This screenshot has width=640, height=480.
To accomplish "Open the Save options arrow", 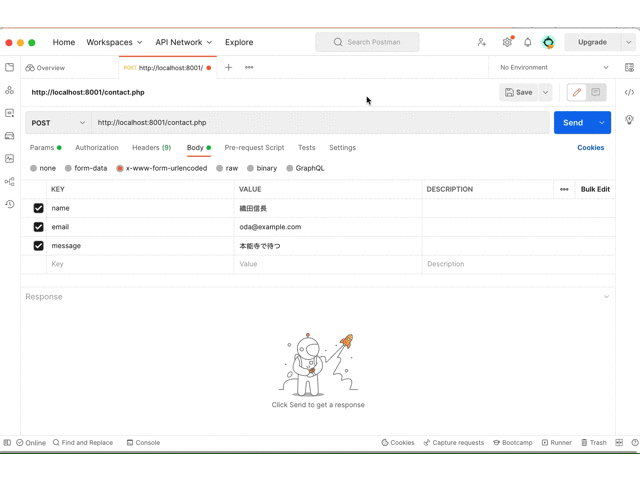I will pos(545,92).
